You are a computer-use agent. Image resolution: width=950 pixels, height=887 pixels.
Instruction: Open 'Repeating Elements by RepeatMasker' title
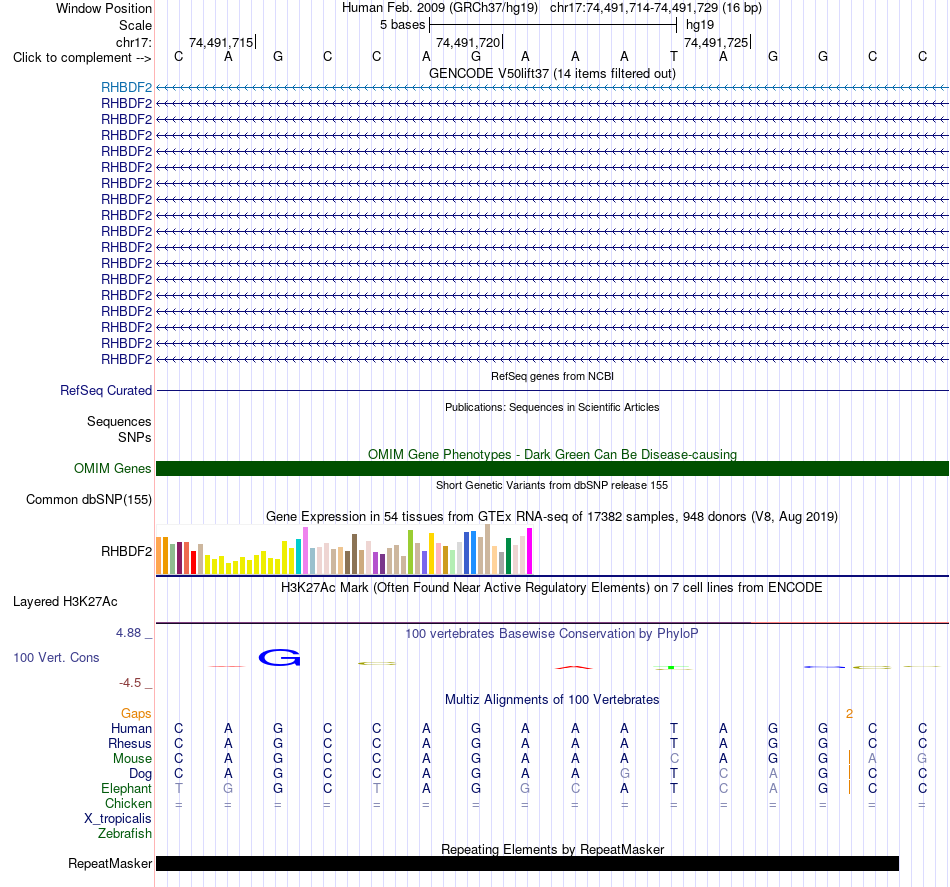coord(552,849)
